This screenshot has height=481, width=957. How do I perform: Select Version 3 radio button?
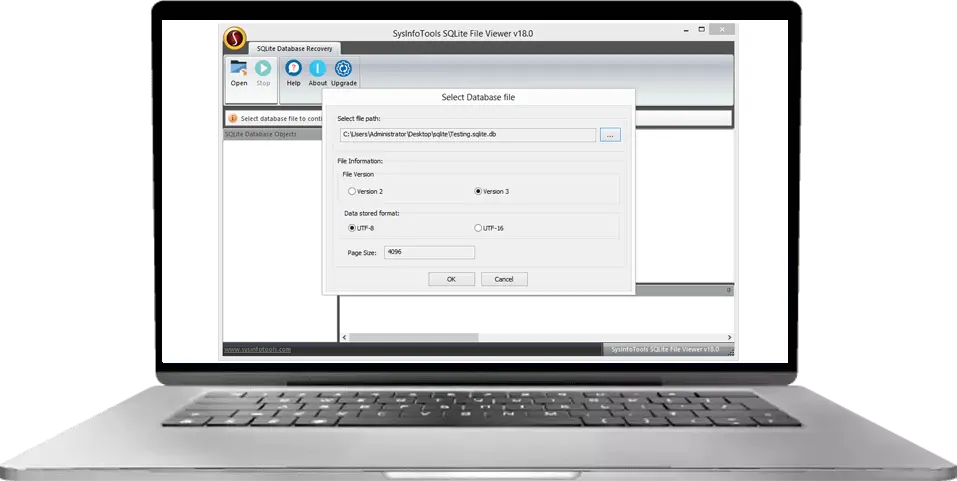[478, 191]
